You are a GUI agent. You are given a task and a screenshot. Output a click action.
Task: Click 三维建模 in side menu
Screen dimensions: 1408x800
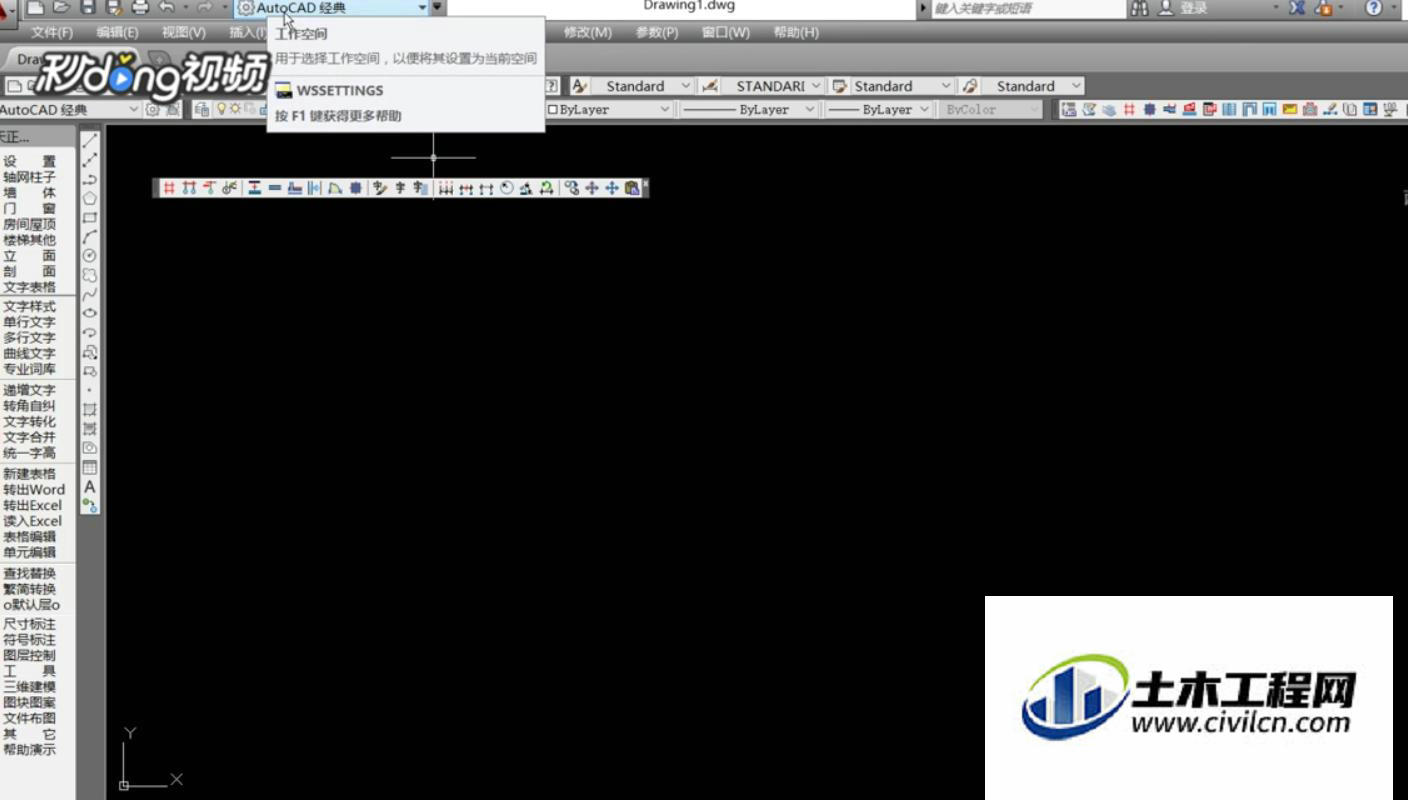[x=30, y=687]
